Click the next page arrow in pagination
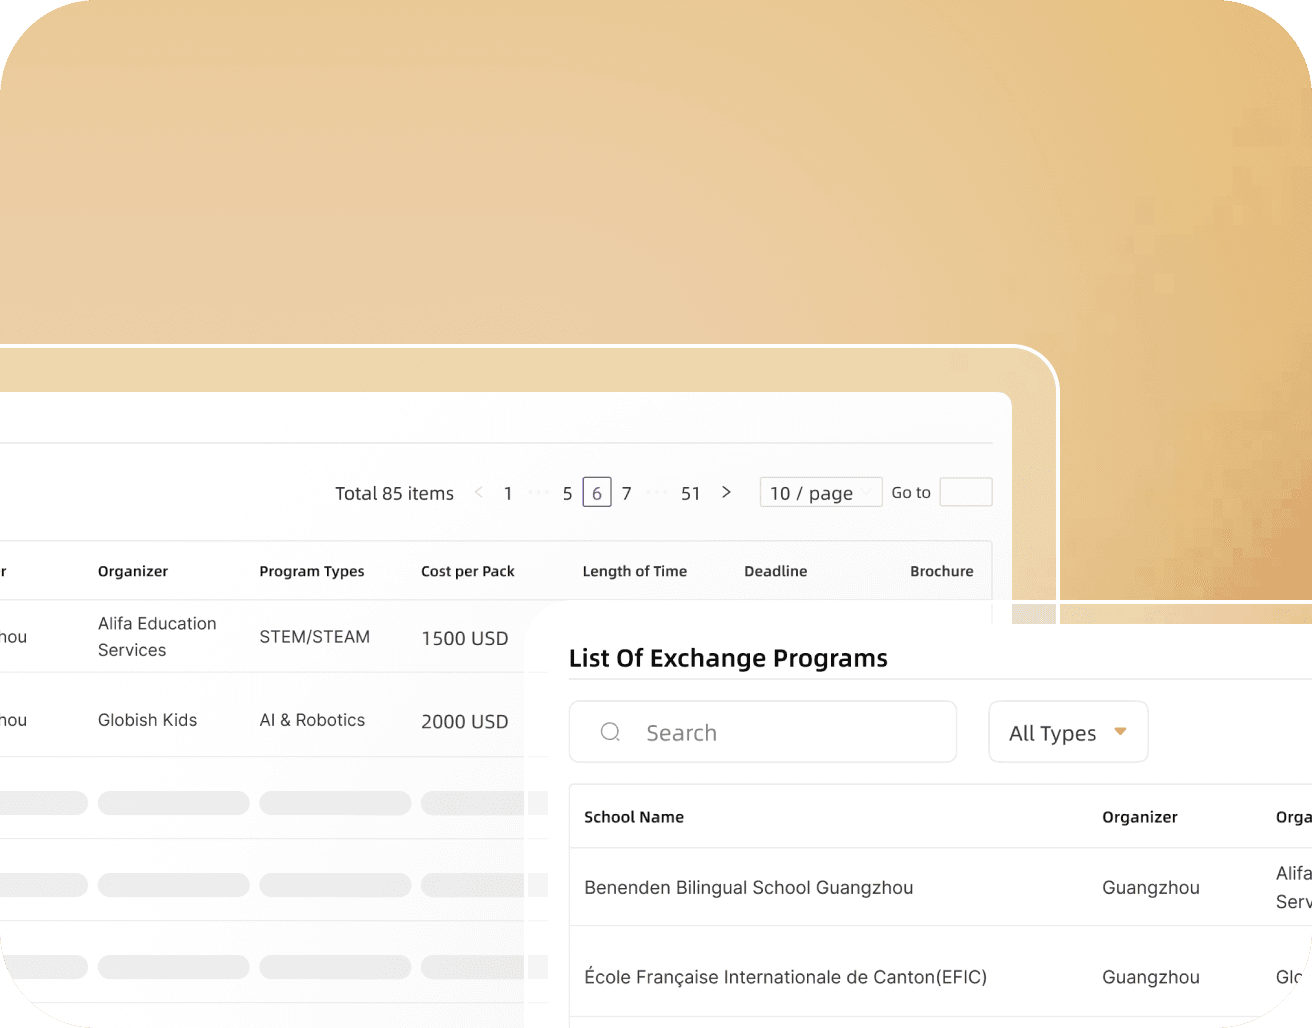 pyautogui.click(x=726, y=492)
